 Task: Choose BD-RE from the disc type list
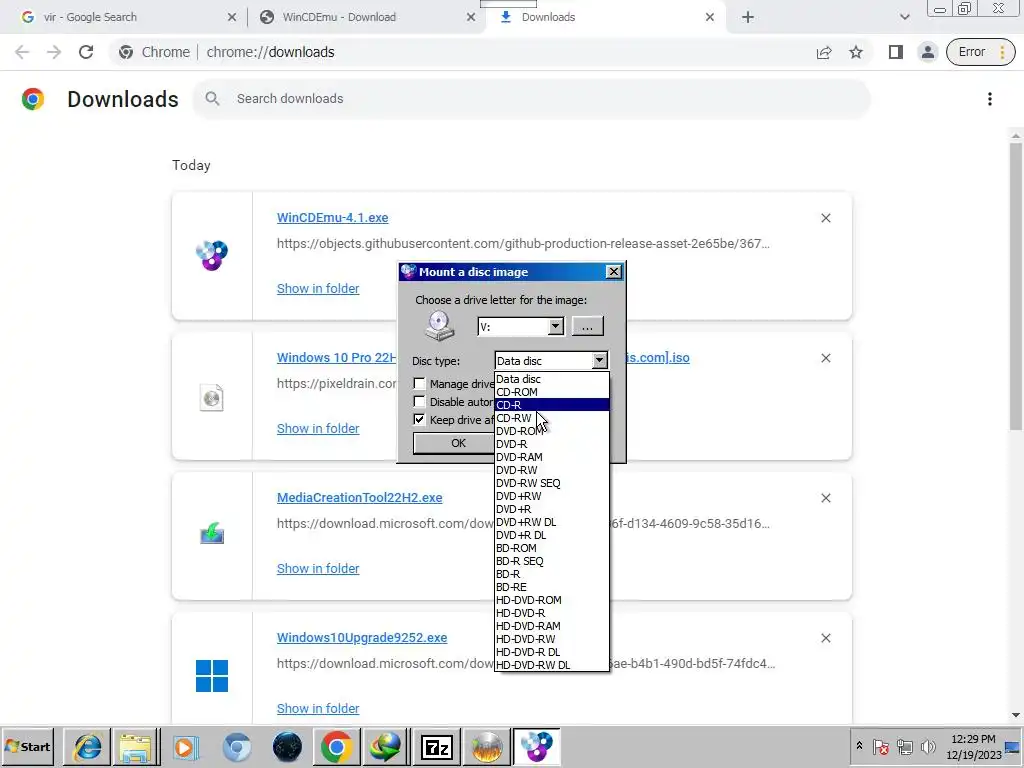pos(552,587)
